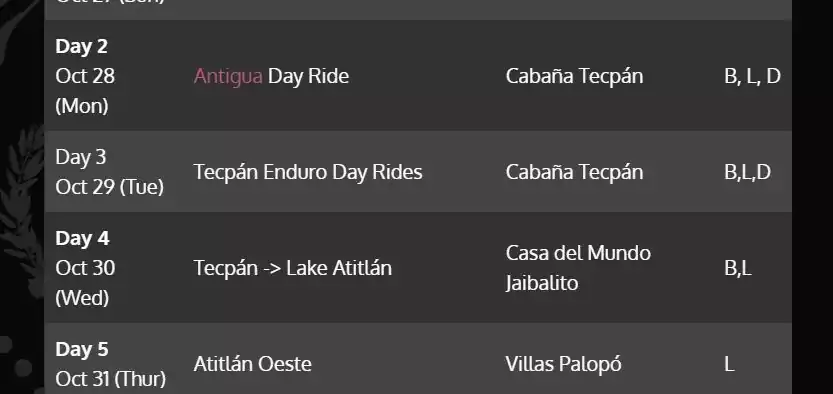This screenshot has width=833, height=394.
Task: Click the Atitlán Oeste activity text
Action: click(x=252, y=364)
